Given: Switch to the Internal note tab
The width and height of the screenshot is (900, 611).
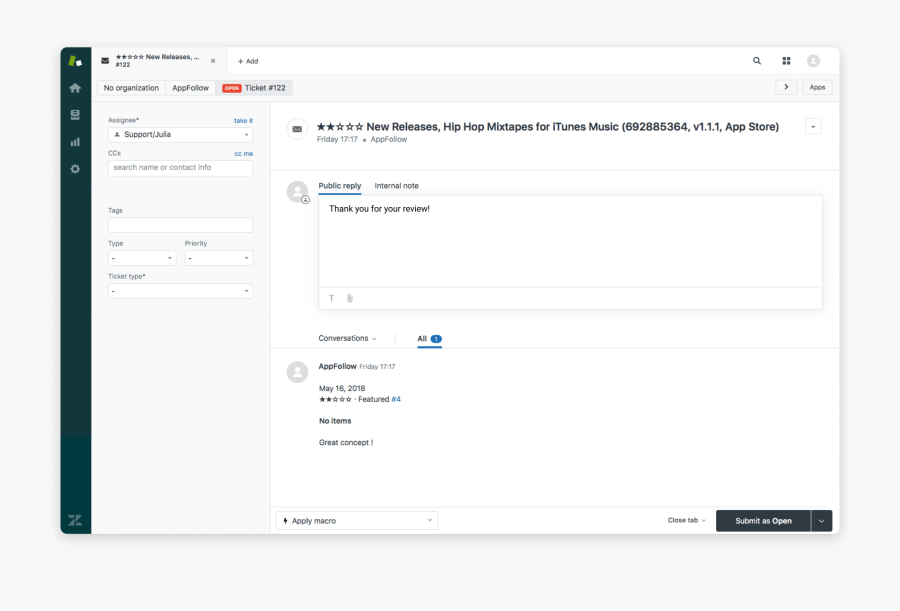Looking at the screenshot, I should (x=397, y=186).
